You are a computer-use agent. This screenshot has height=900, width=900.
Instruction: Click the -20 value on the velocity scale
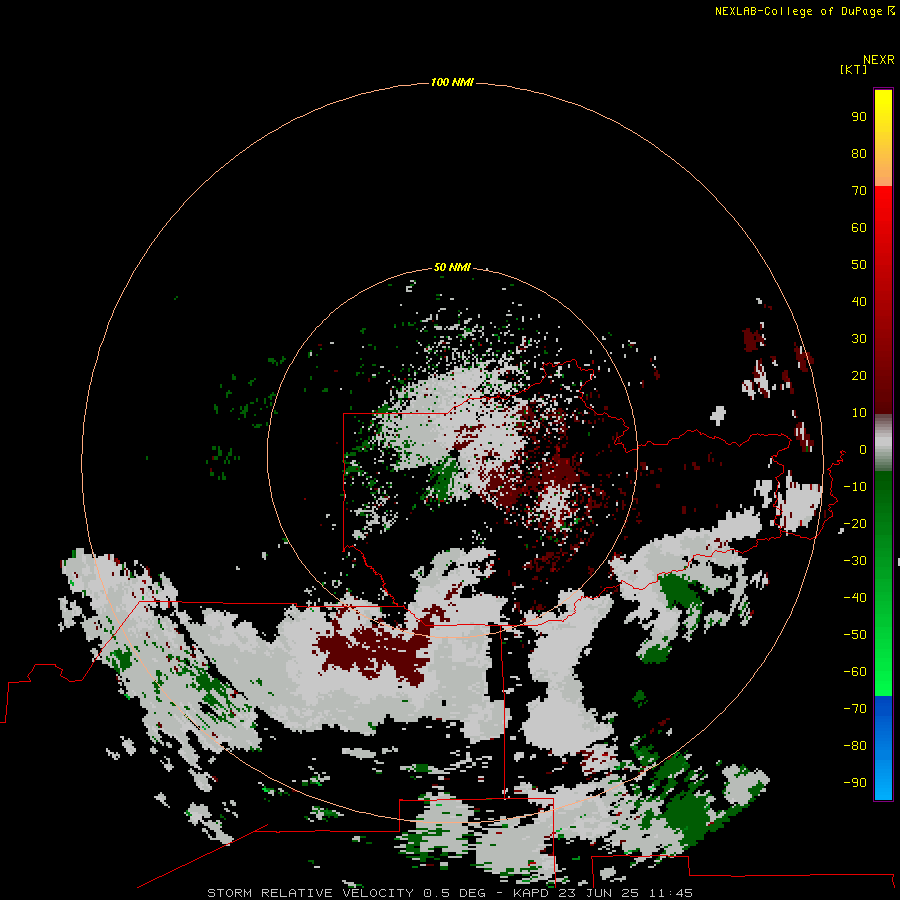pos(855,523)
